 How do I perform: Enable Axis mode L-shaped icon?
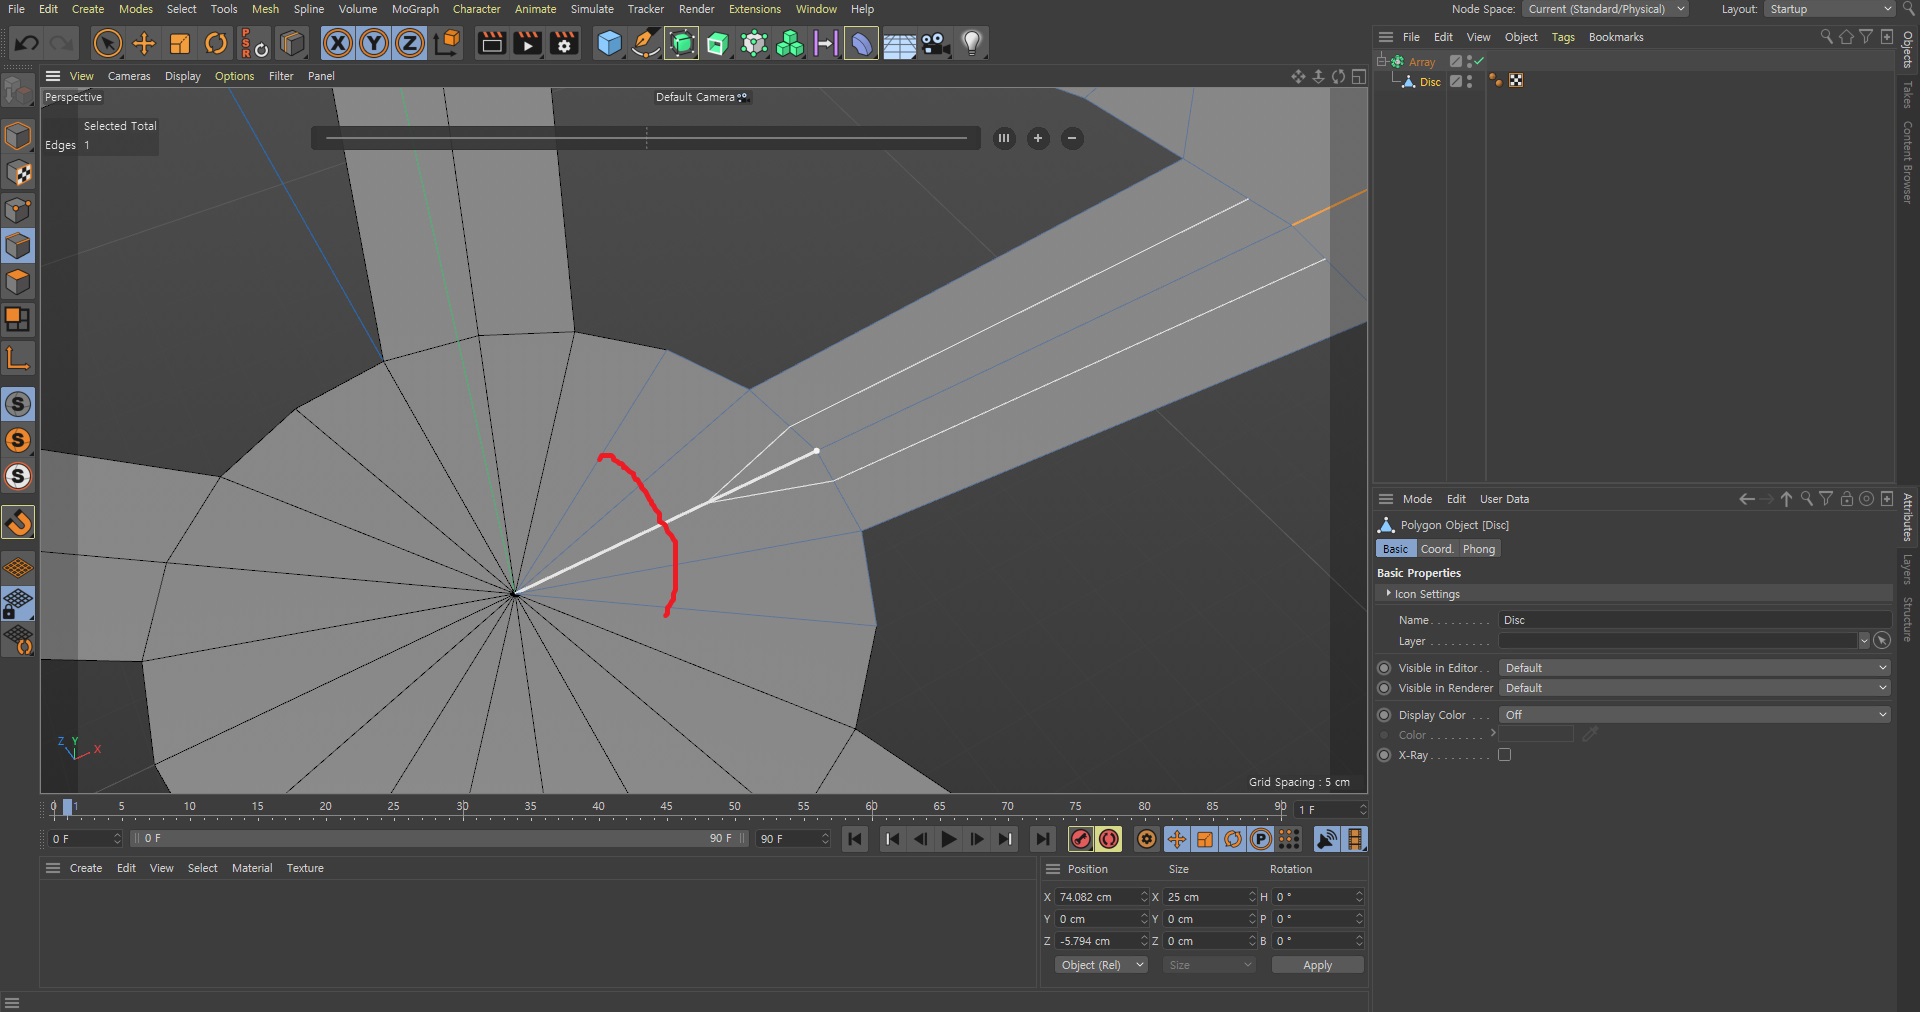point(18,357)
